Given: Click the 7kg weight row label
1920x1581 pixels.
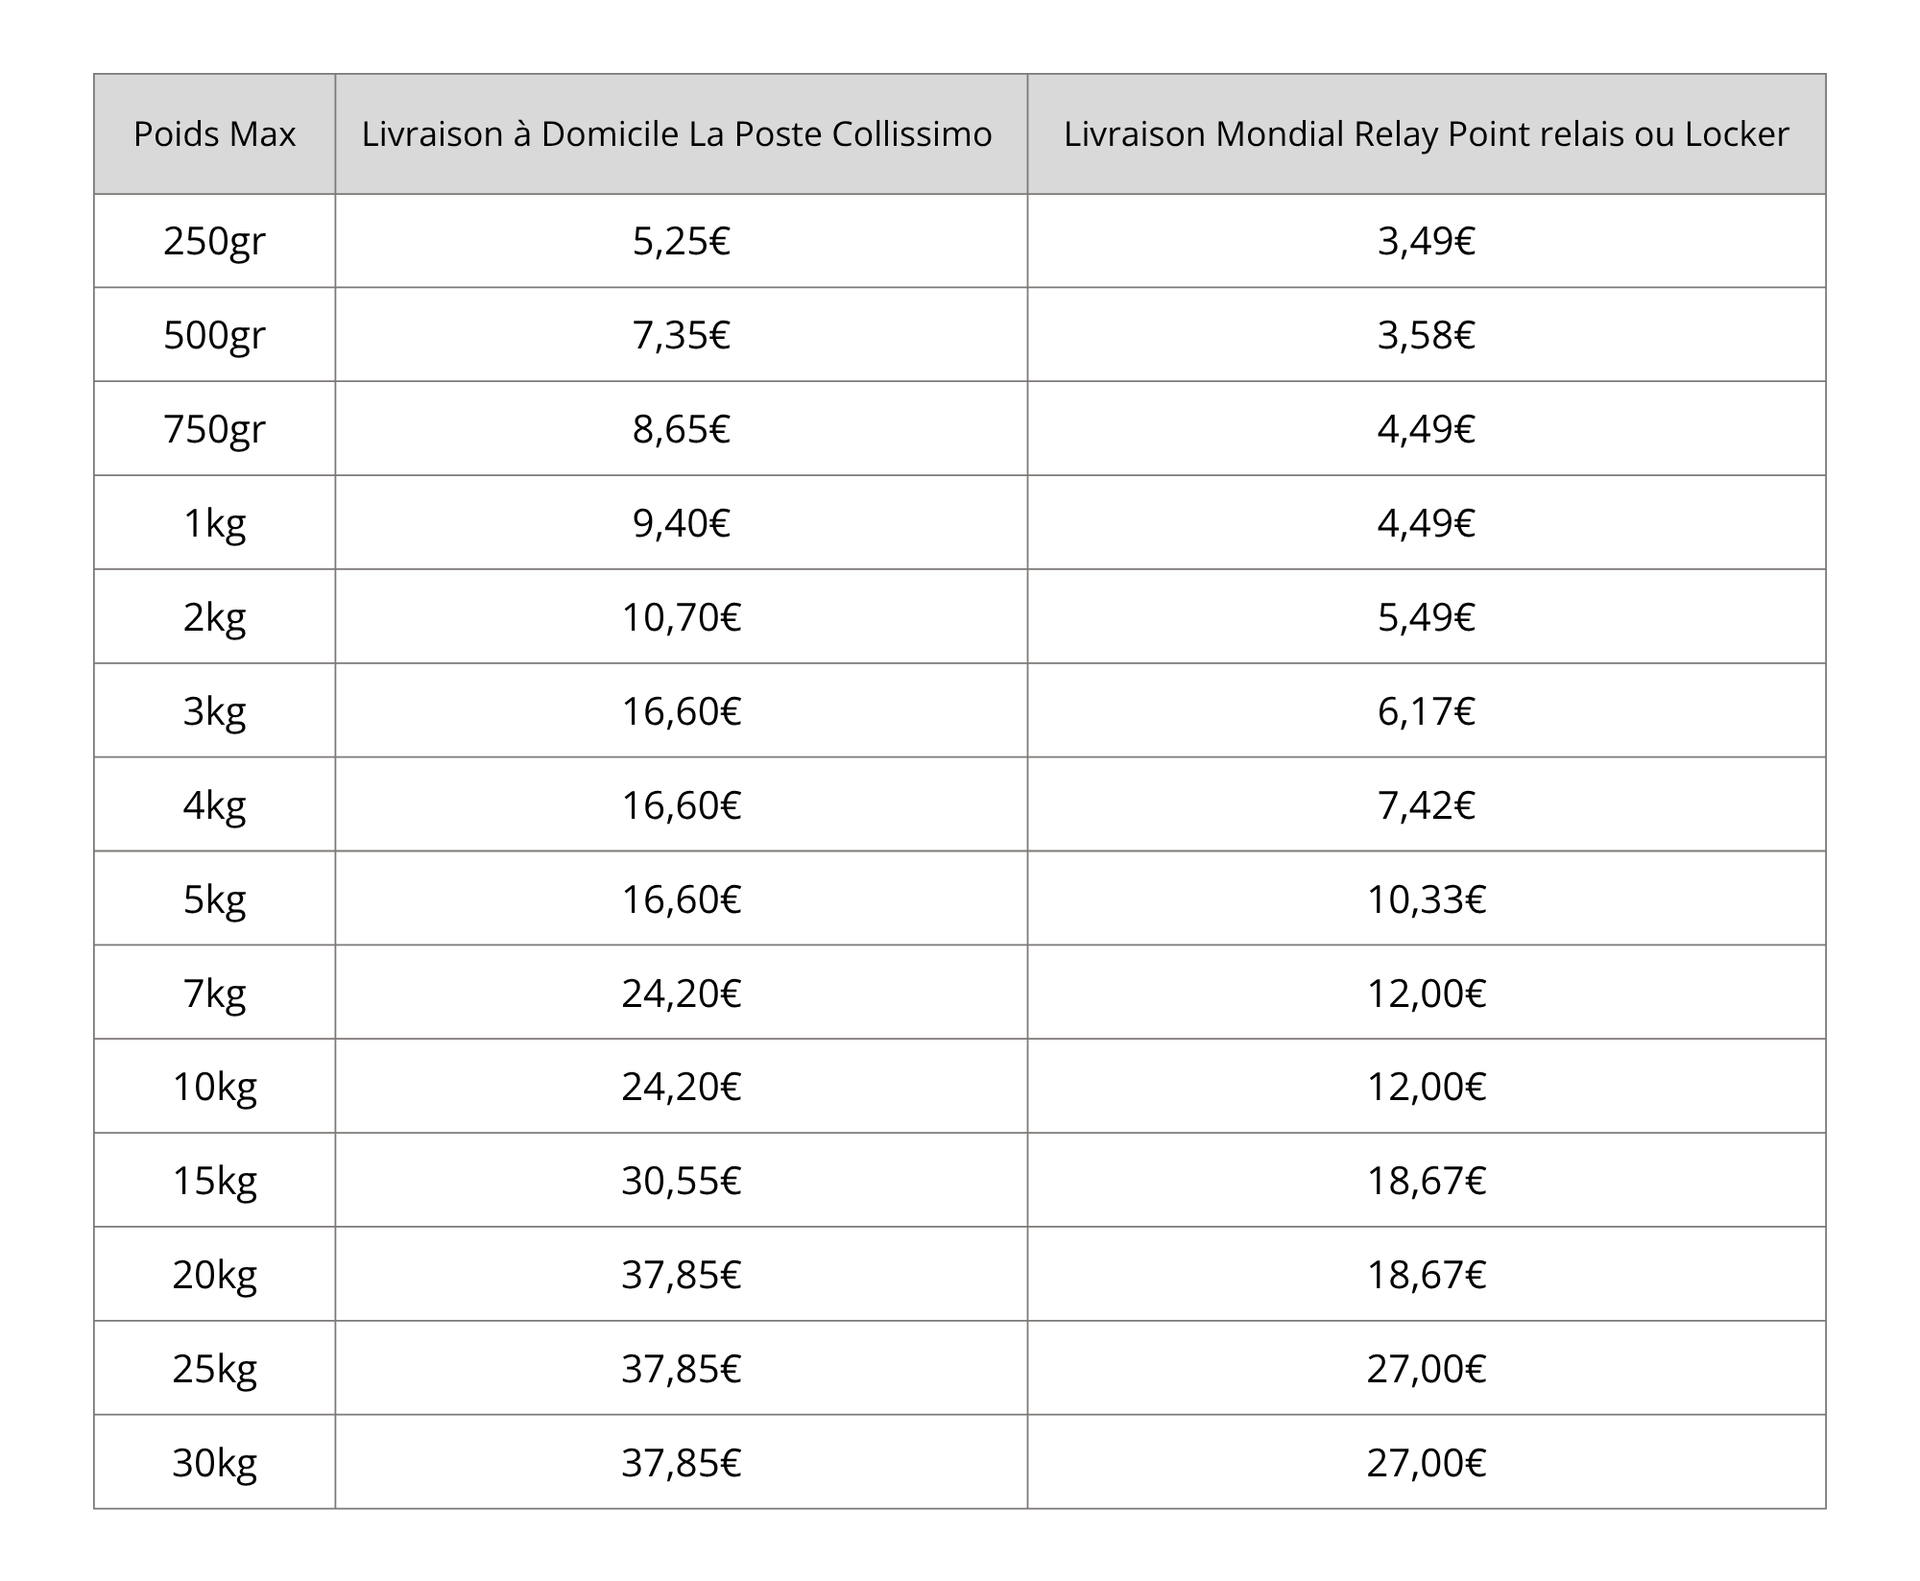Looking at the screenshot, I should coord(214,993).
